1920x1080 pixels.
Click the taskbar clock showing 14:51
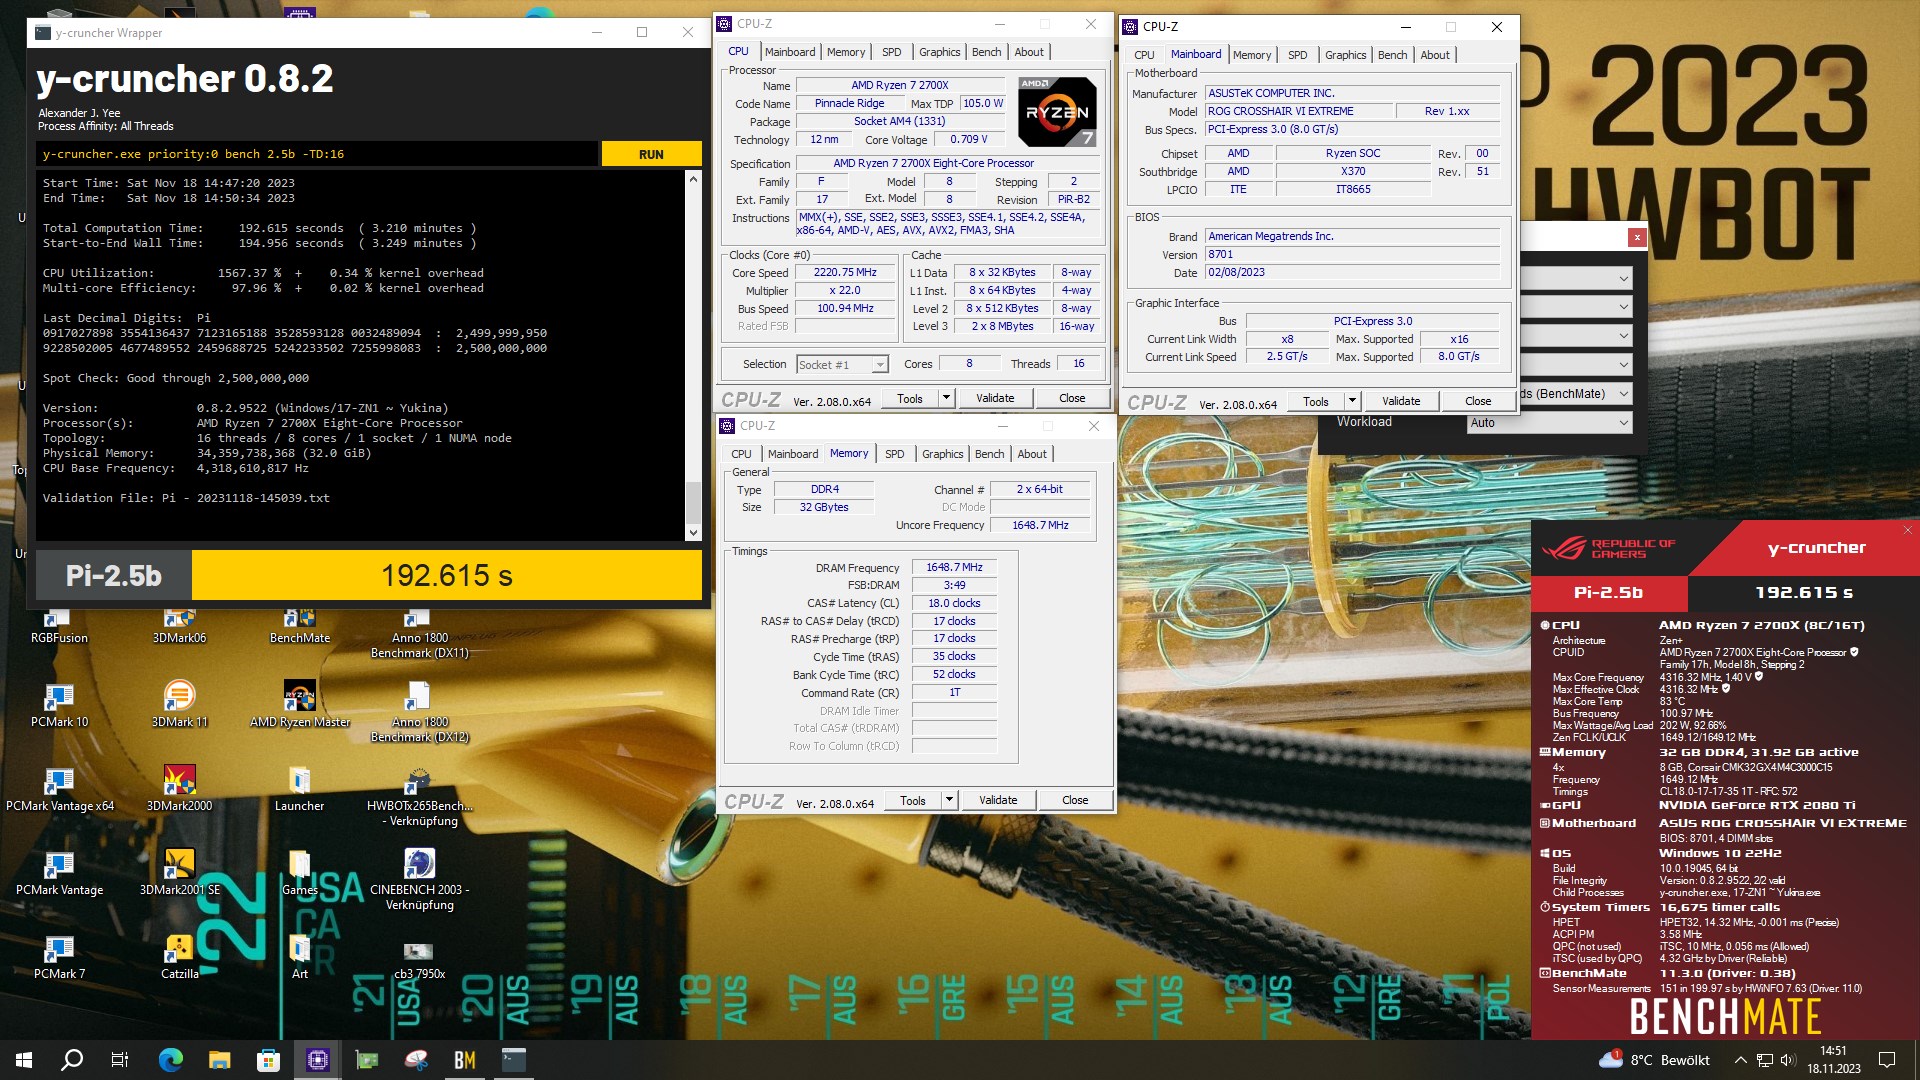pos(1833,1060)
